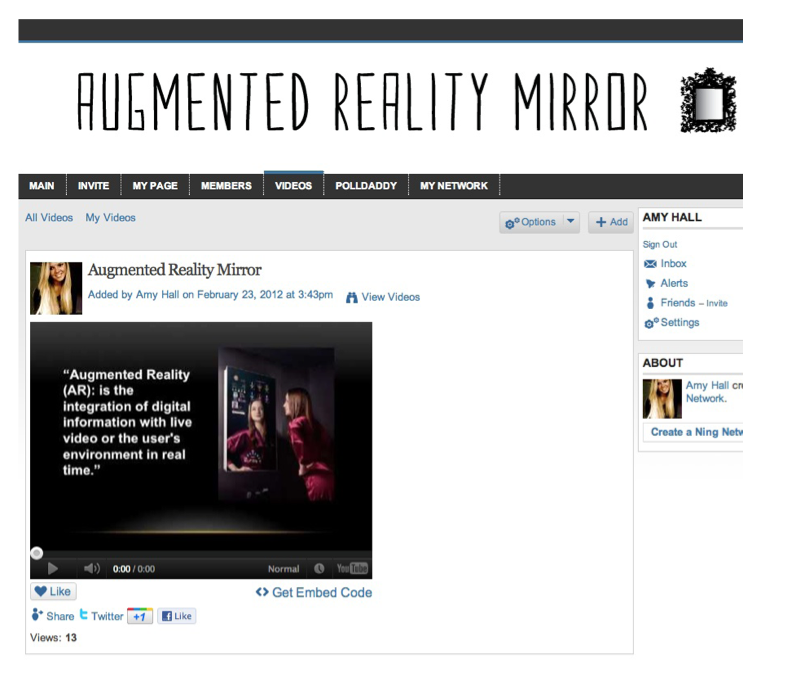The height and width of the screenshot is (678, 793).
Task: Open the Normal quality selector
Action: pyautogui.click(x=284, y=569)
